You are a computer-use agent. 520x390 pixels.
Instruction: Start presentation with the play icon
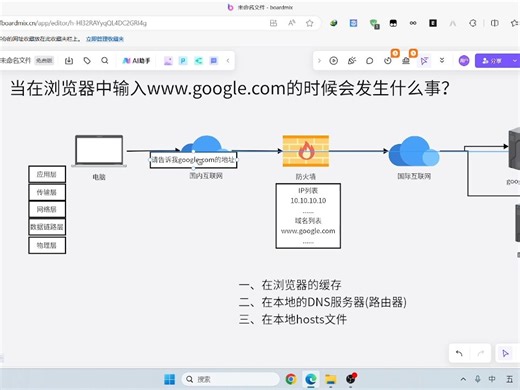[334, 61]
